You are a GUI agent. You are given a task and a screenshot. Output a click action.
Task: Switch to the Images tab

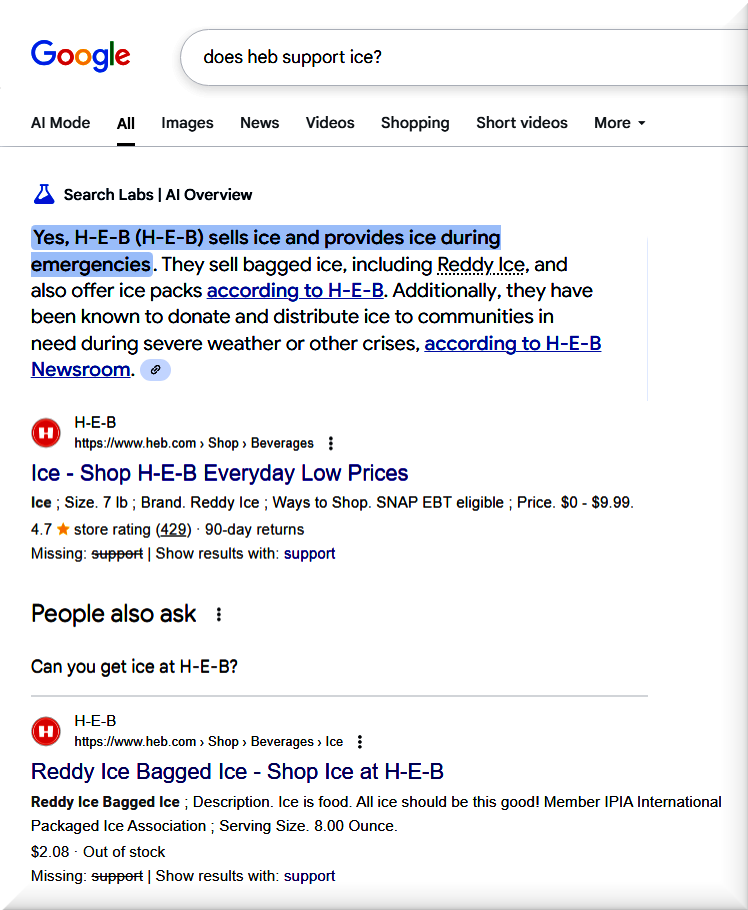pyautogui.click(x=187, y=123)
